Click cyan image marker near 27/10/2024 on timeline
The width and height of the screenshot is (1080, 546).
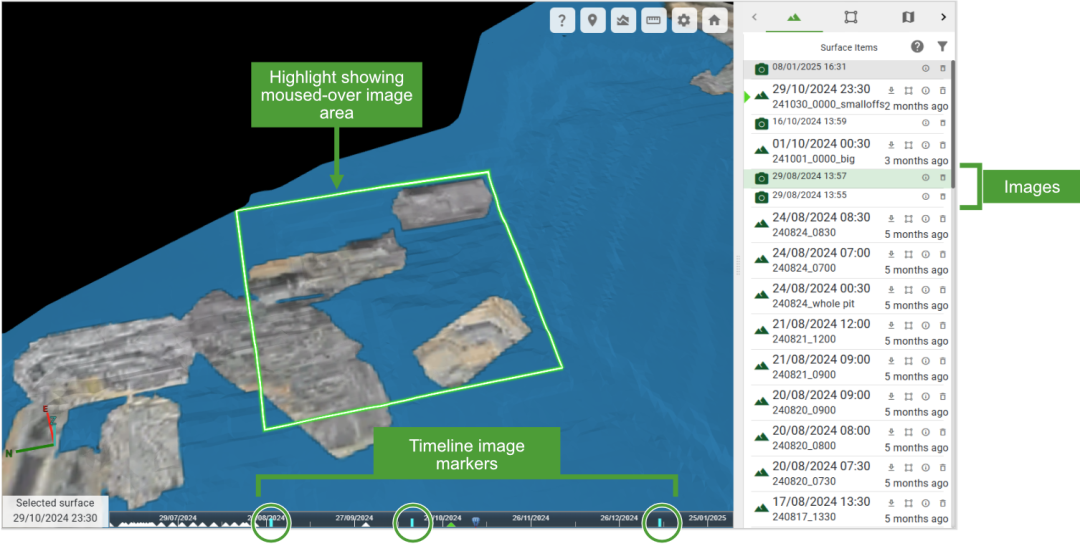pyautogui.click(x=412, y=523)
